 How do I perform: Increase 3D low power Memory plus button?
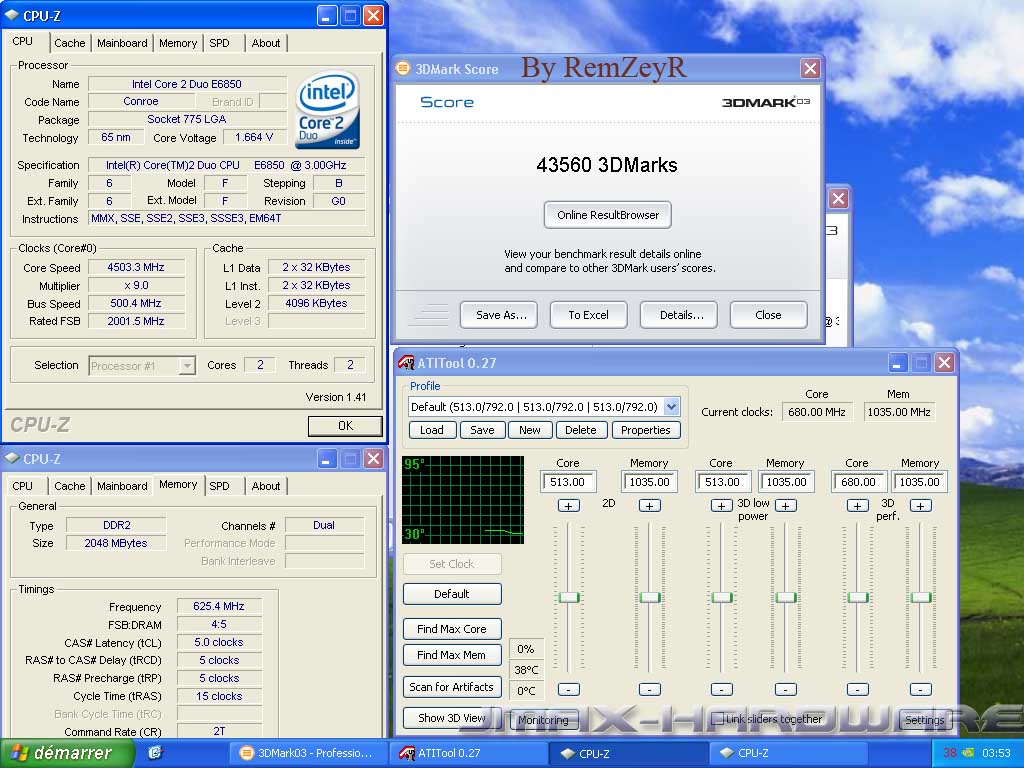point(786,505)
